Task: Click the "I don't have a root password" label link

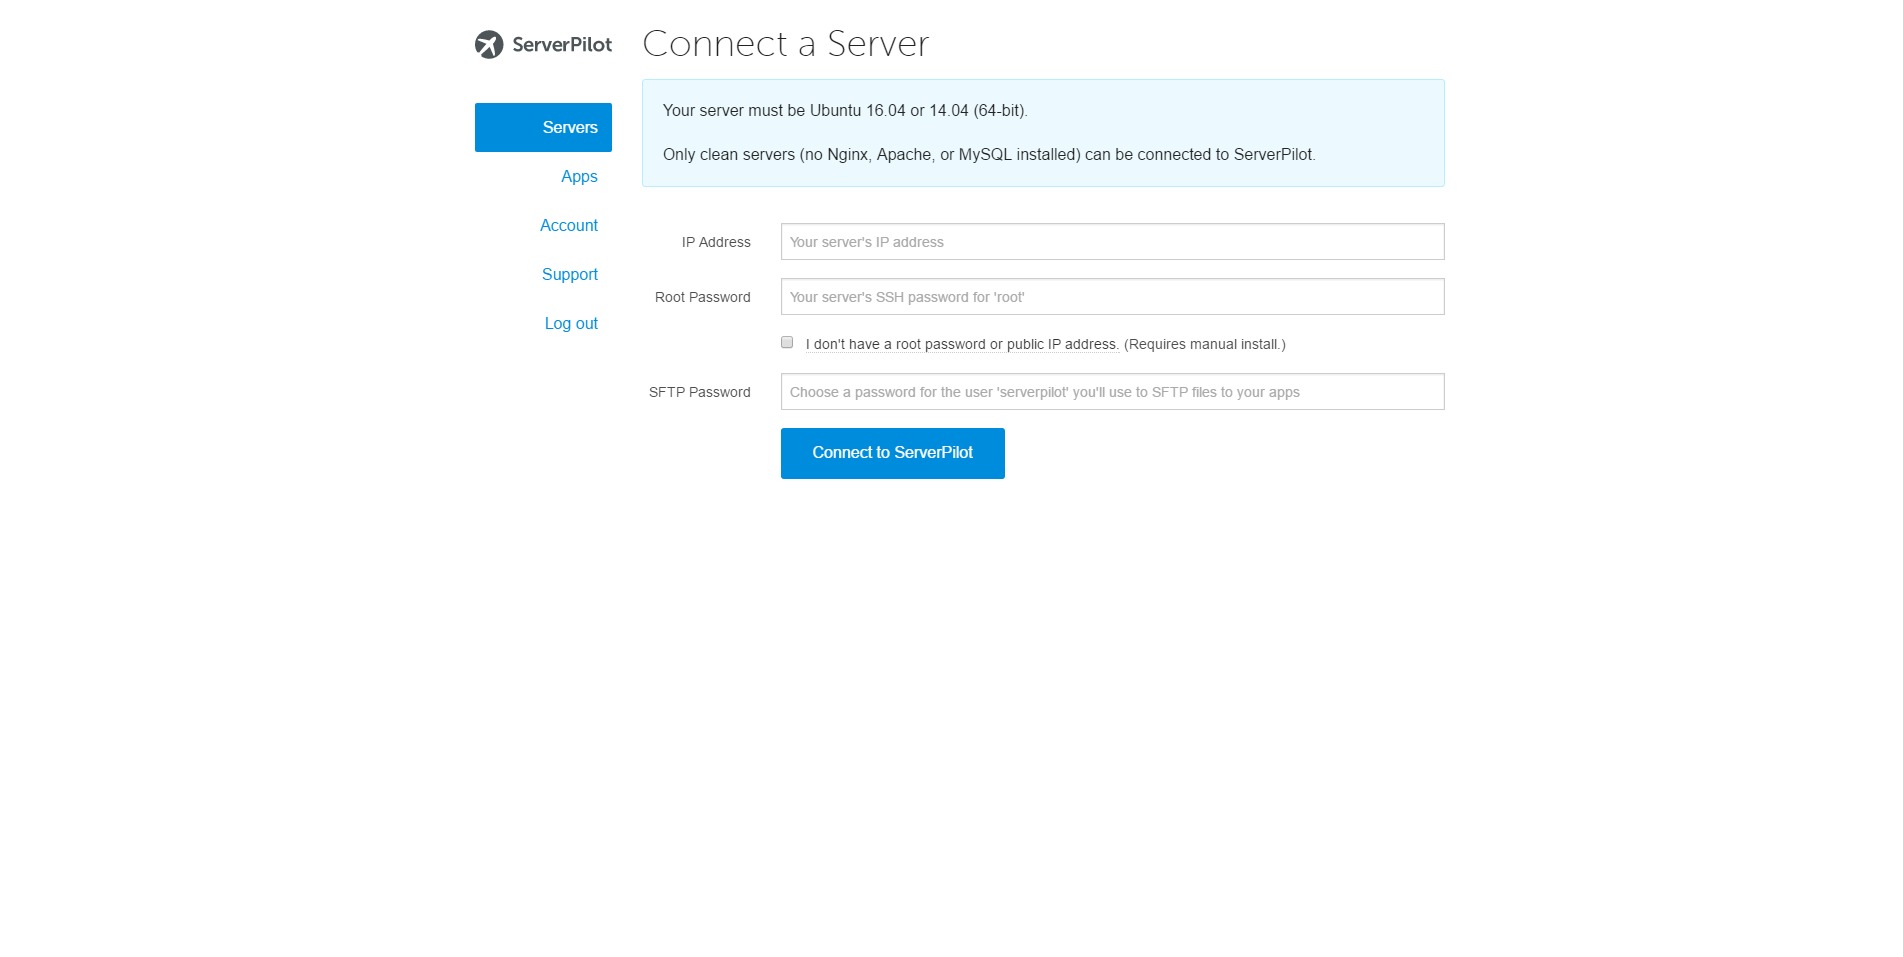Action: point(962,344)
